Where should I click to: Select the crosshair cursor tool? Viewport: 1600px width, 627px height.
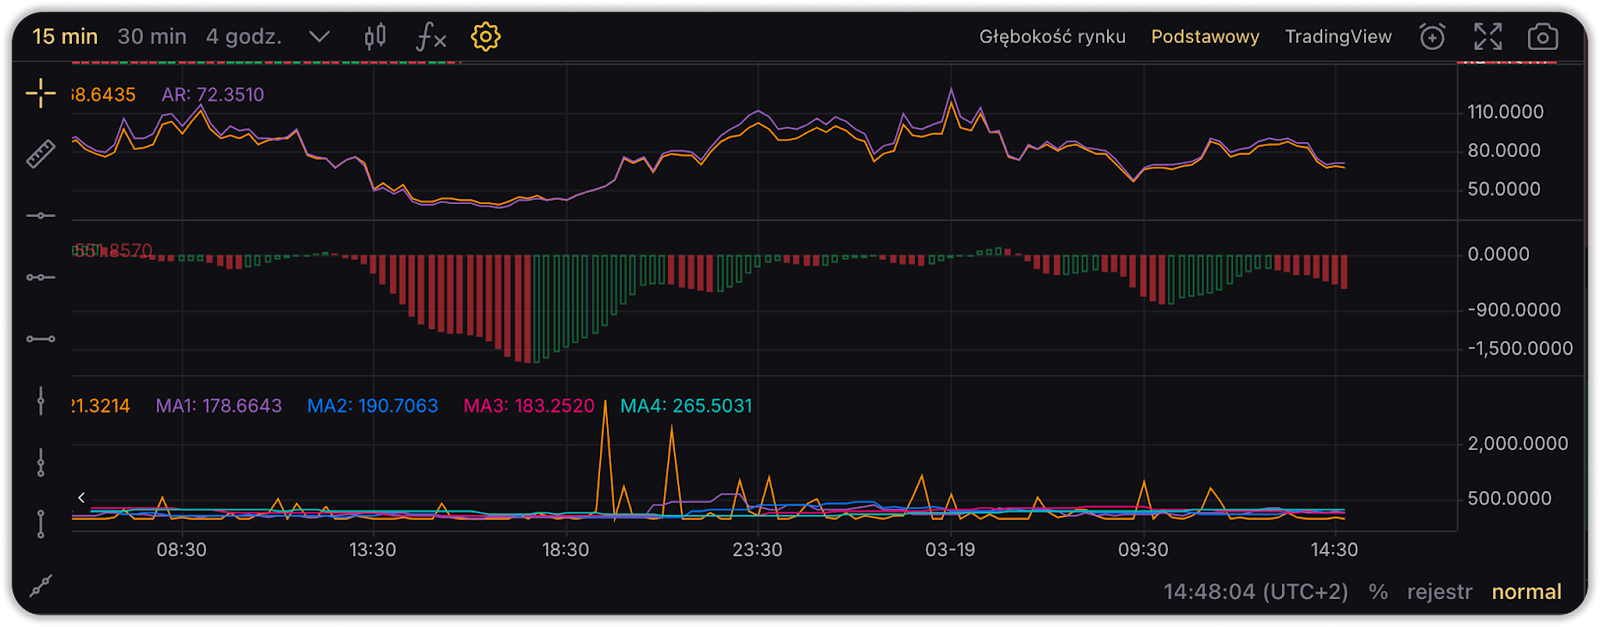point(41,94)
